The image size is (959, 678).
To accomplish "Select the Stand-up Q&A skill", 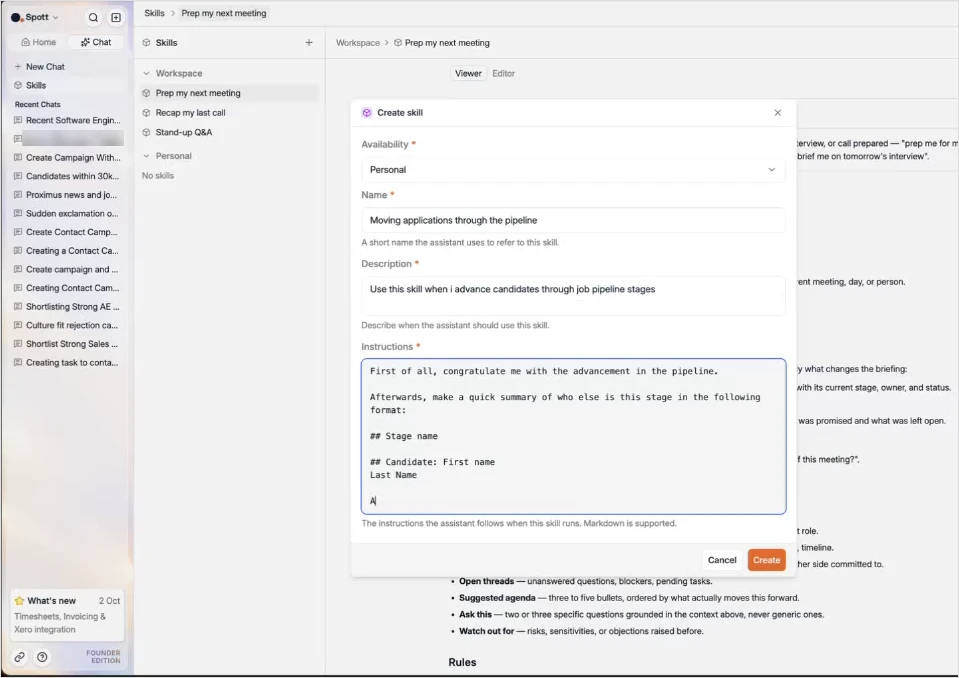I will [229, 132].
